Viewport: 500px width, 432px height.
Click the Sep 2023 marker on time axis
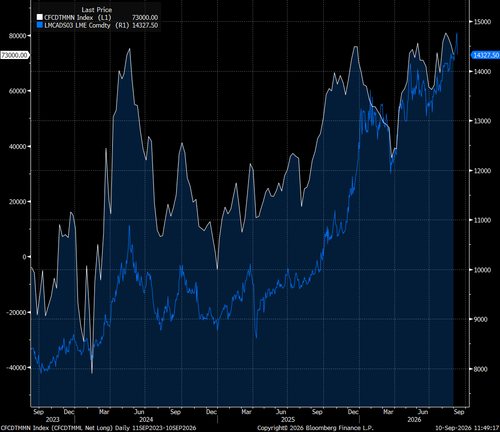tap(38, 412)
